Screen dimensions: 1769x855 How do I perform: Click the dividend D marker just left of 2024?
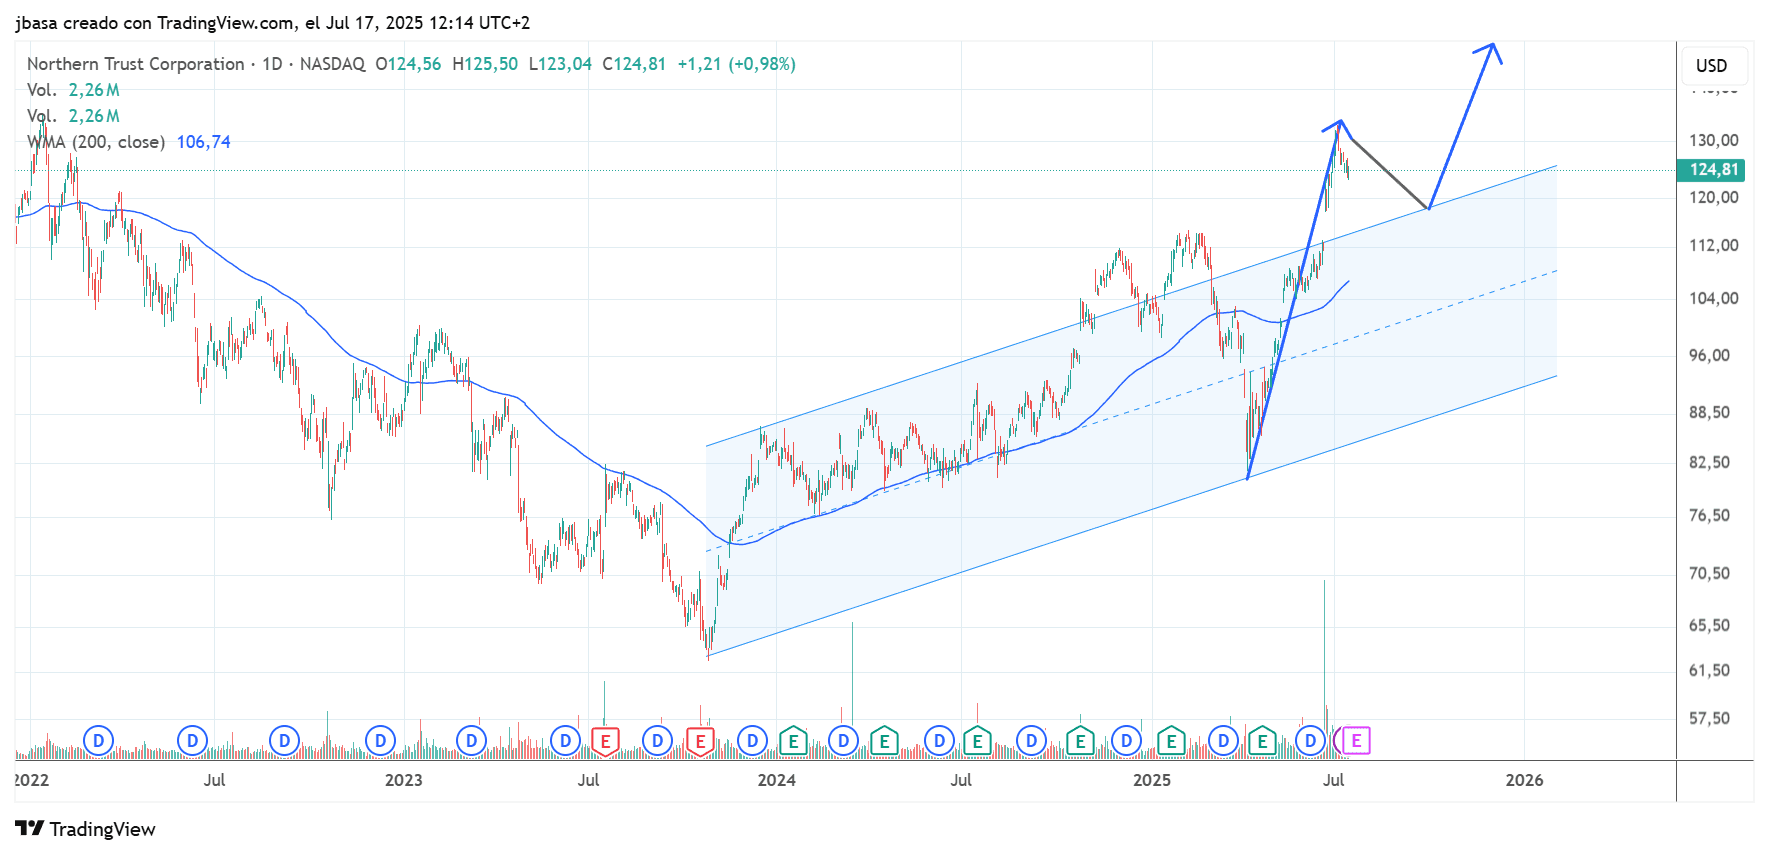pyautogui.click(x=752, y=741)
